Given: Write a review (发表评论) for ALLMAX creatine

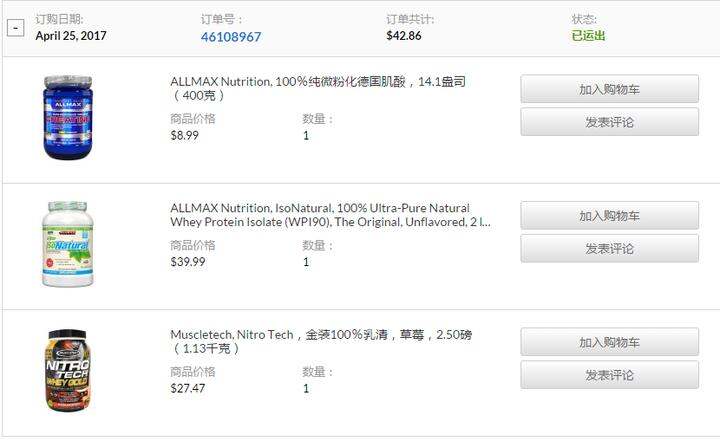Looking at the screenshot, I should (x=609, y=122).
